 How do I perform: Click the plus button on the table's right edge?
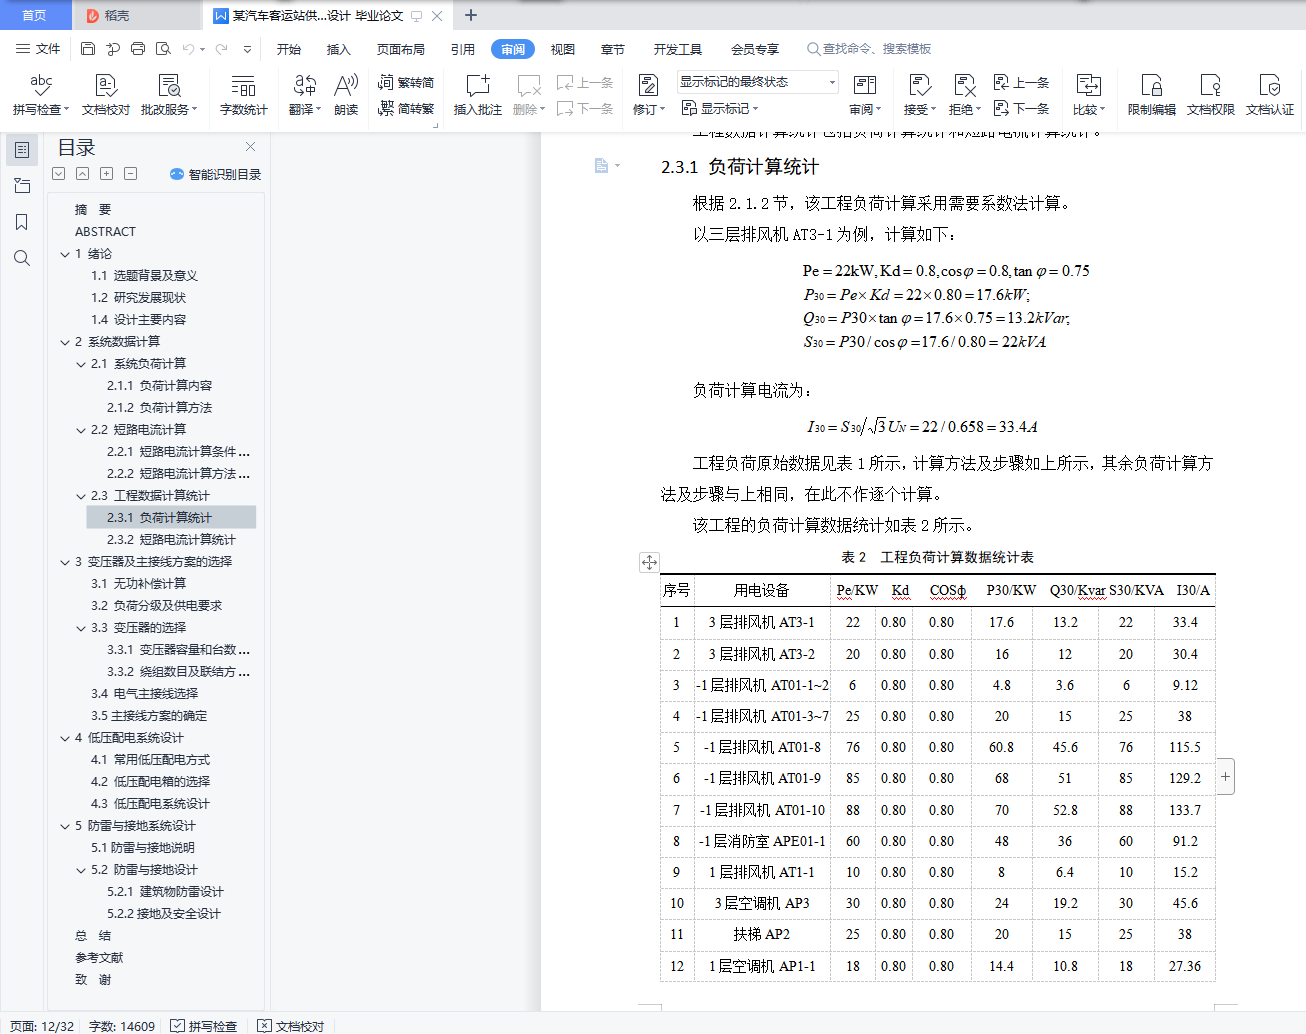(1225, 777)
